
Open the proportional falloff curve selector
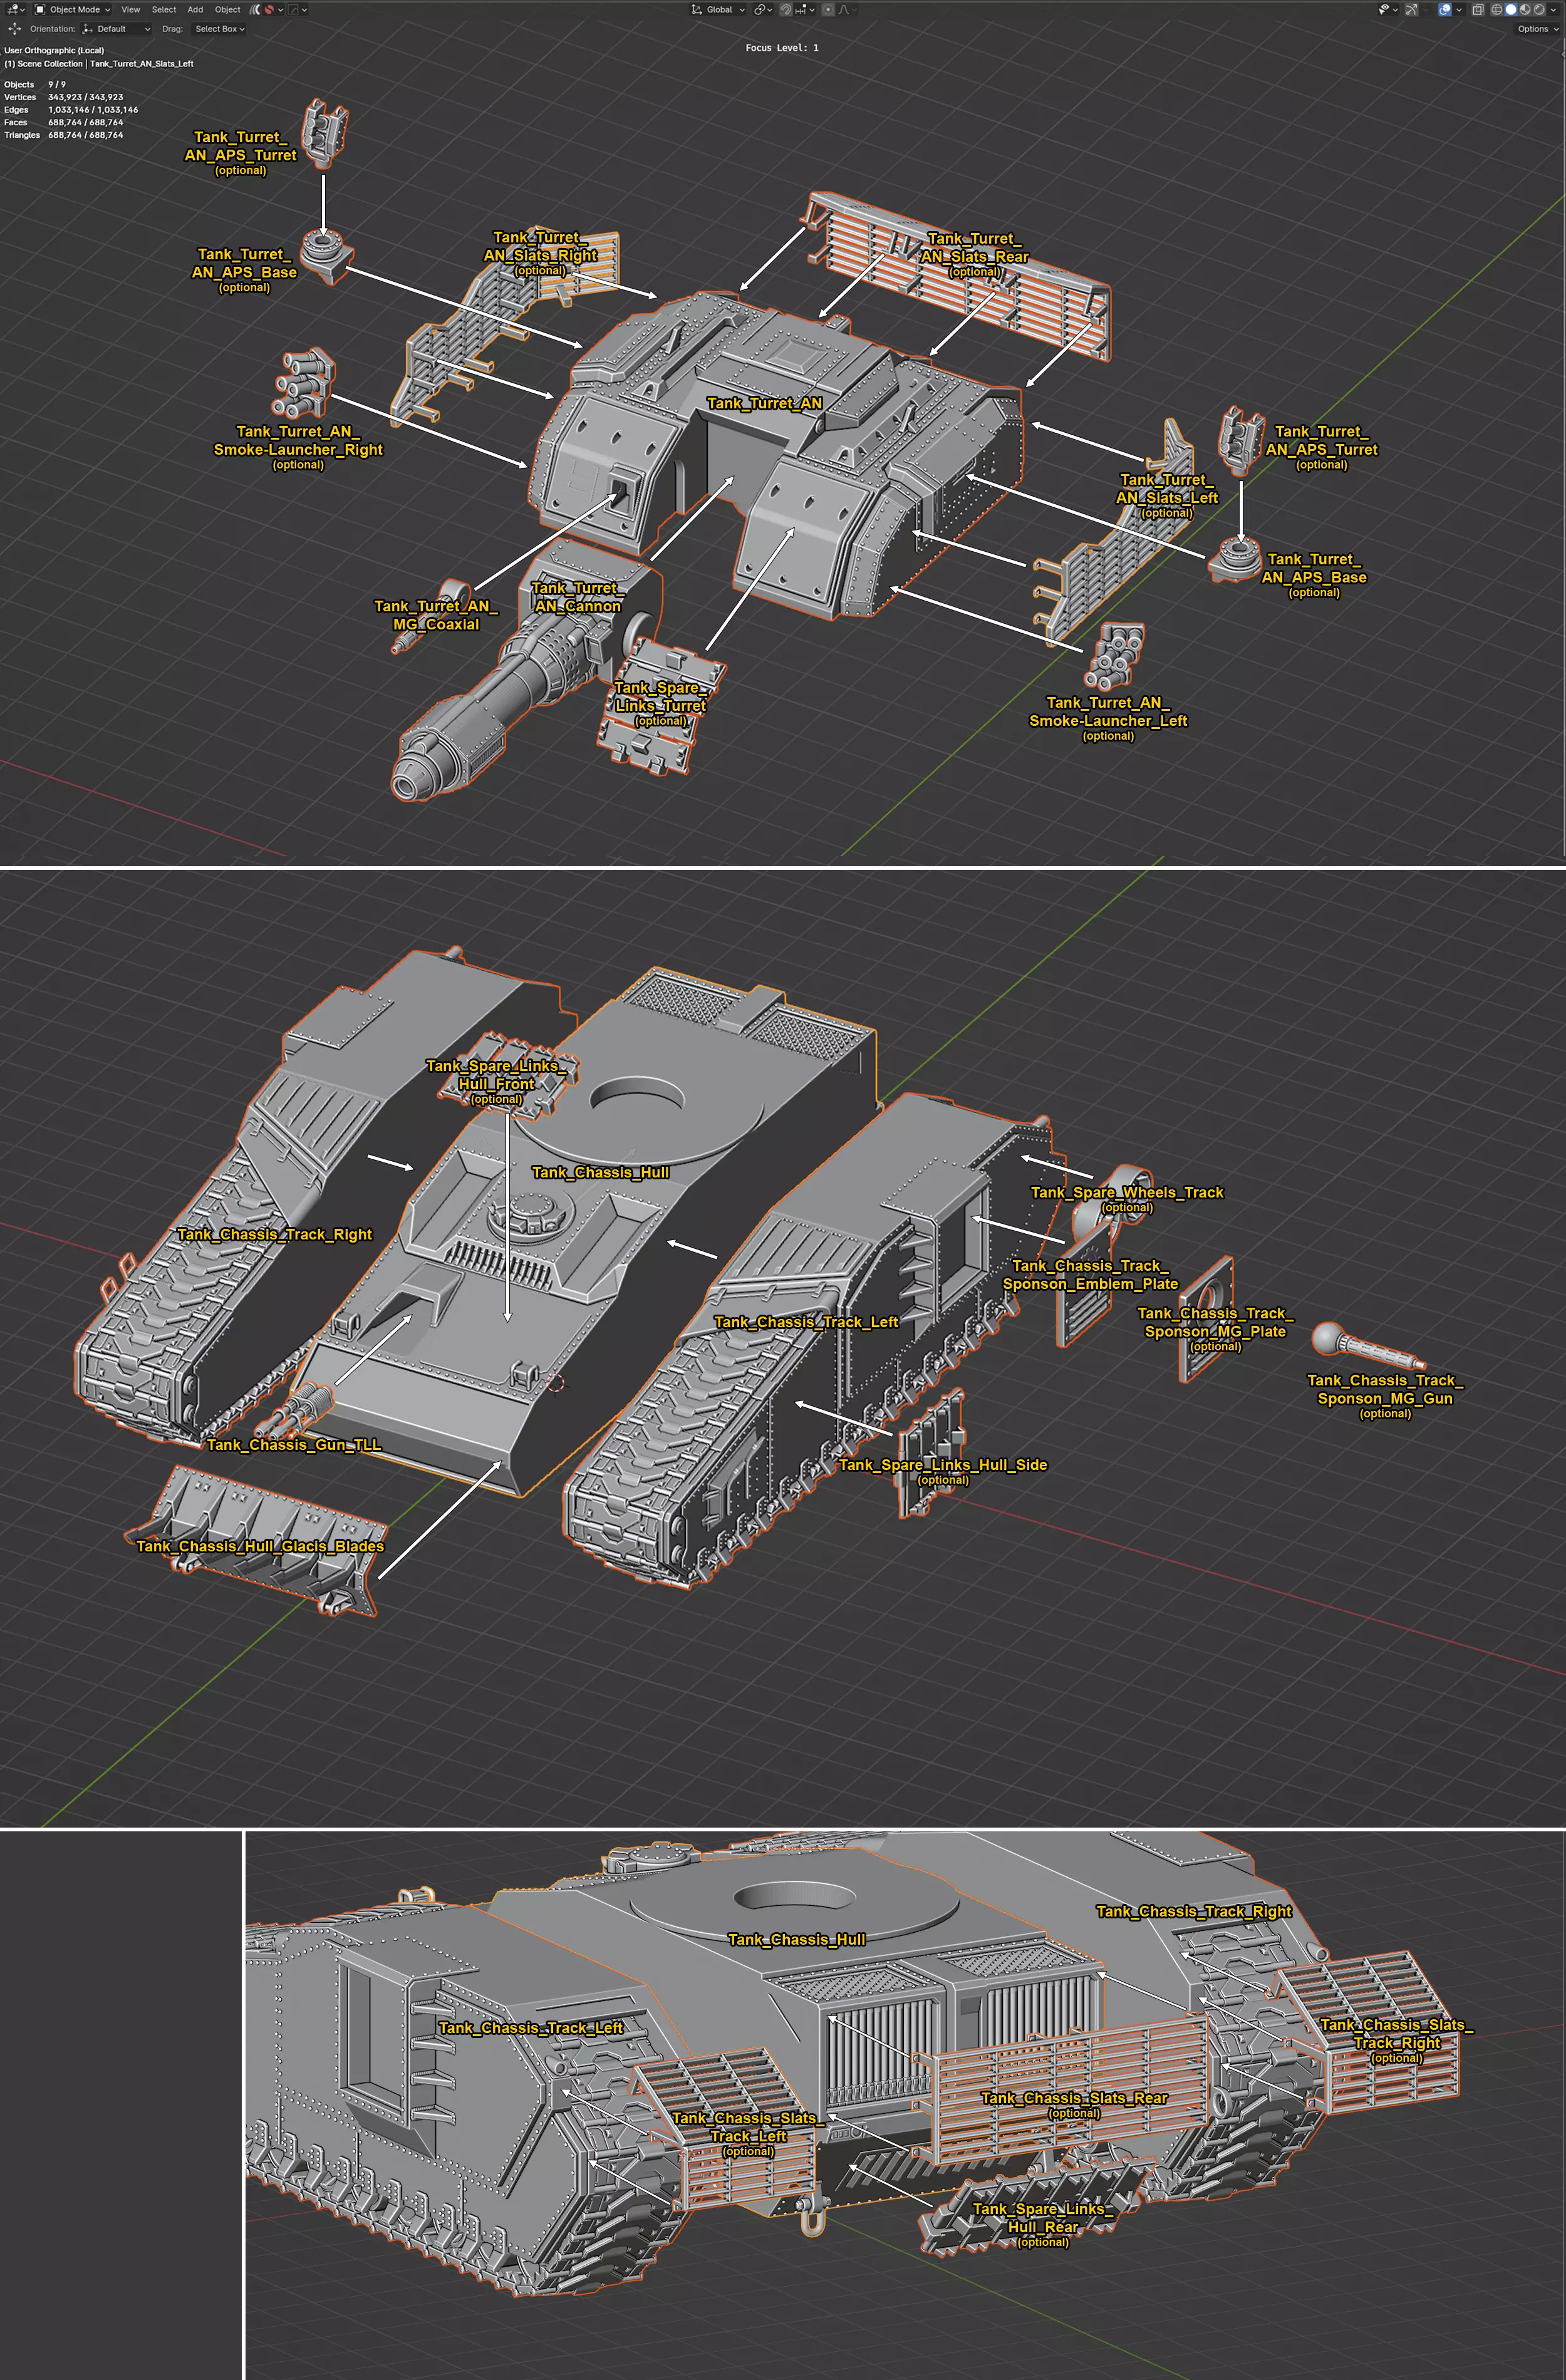(x=848, y=9)
